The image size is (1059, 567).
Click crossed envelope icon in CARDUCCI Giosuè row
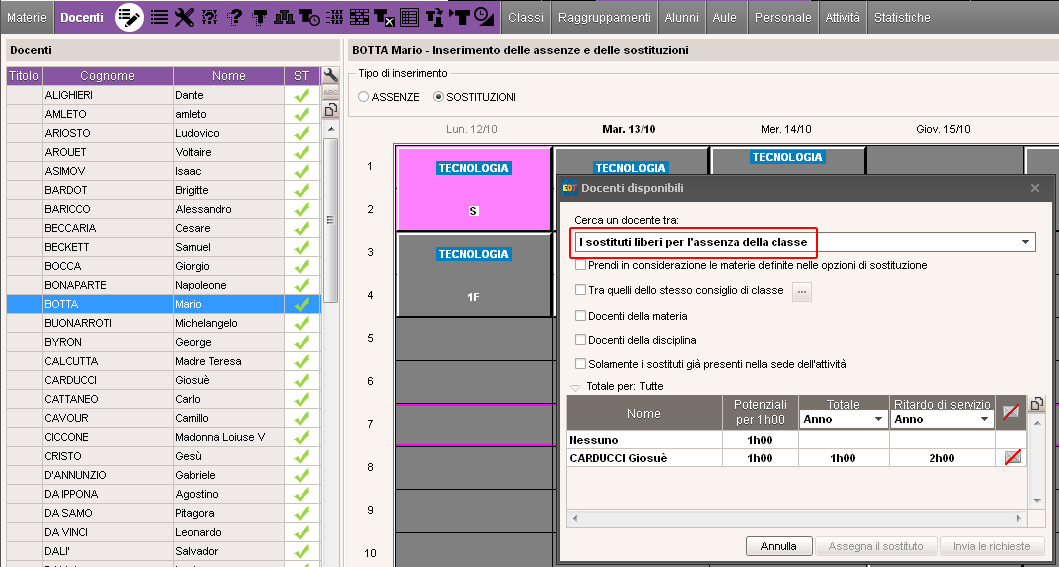point(1012,458)
